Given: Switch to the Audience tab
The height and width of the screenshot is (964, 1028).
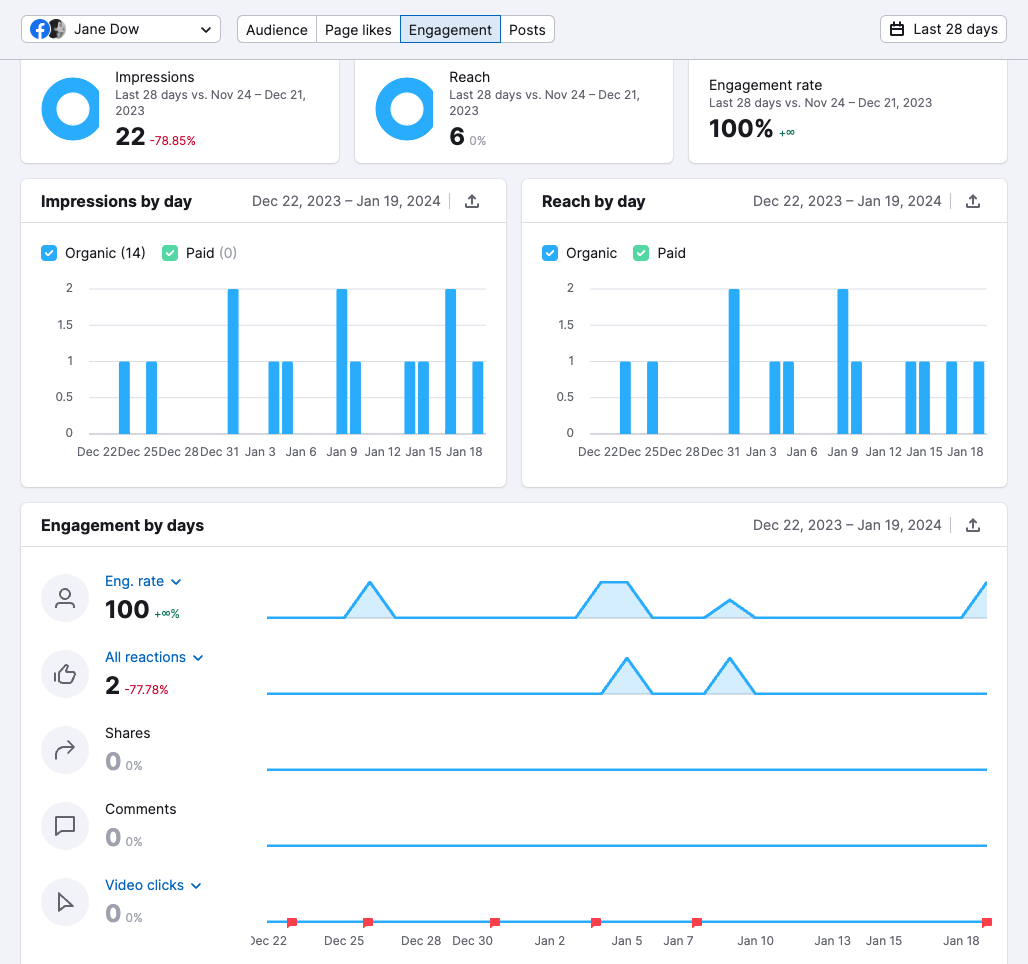Looking at the screenshot, I should pos(277,29).
